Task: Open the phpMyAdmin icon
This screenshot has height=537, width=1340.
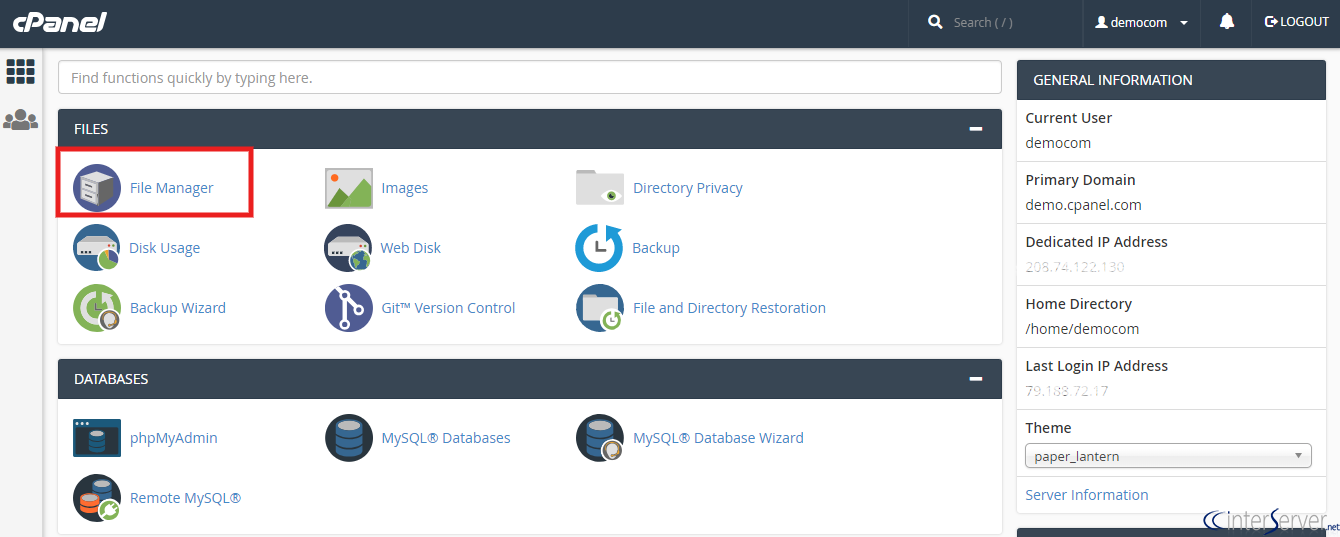Action: pos(97,438)
